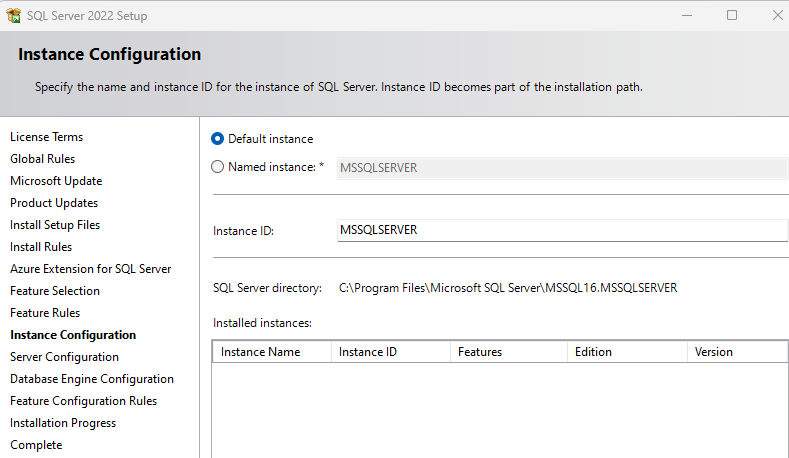Select Install Rules step
Viewport: 789px width, 458px height.
41,247
